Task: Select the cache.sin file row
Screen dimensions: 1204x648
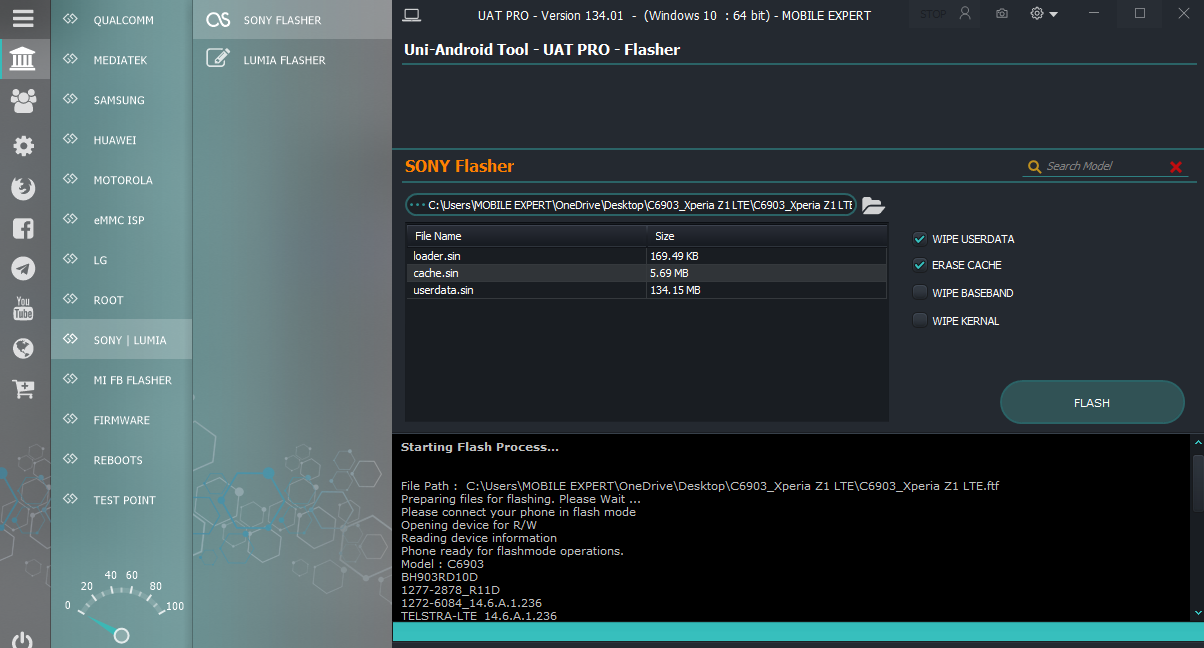Action: (646, 273)
